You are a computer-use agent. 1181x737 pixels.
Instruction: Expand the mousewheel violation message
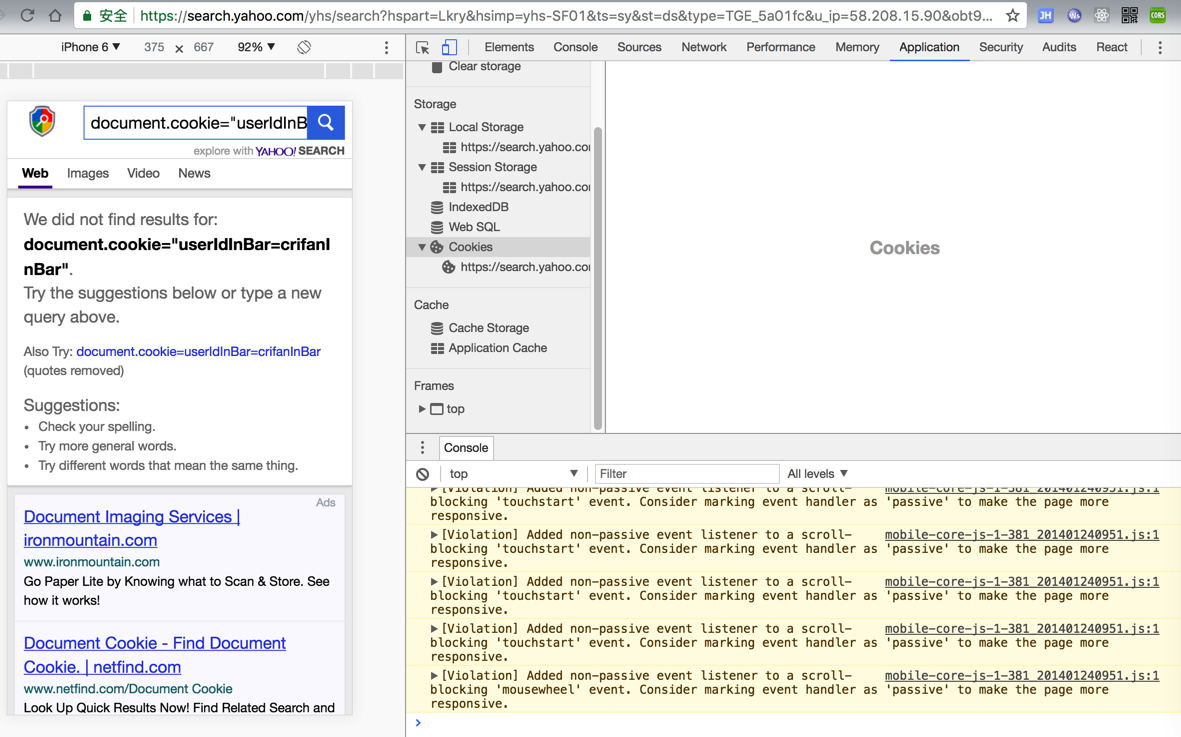(434, 676)
